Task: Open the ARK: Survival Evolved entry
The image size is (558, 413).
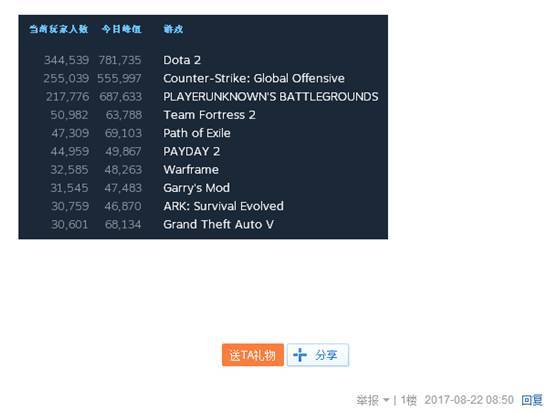Action: coord(223,206)
